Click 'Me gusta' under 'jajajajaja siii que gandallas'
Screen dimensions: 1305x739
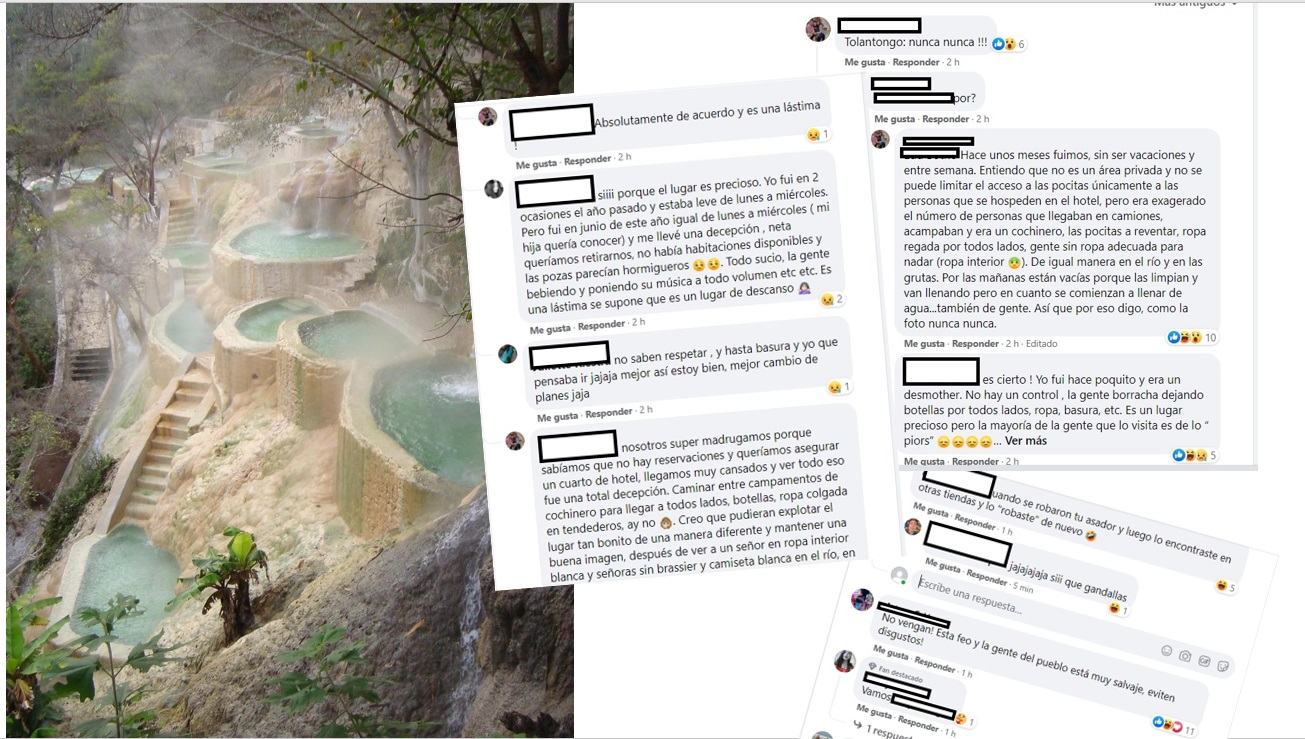click(x=945, y=565)
